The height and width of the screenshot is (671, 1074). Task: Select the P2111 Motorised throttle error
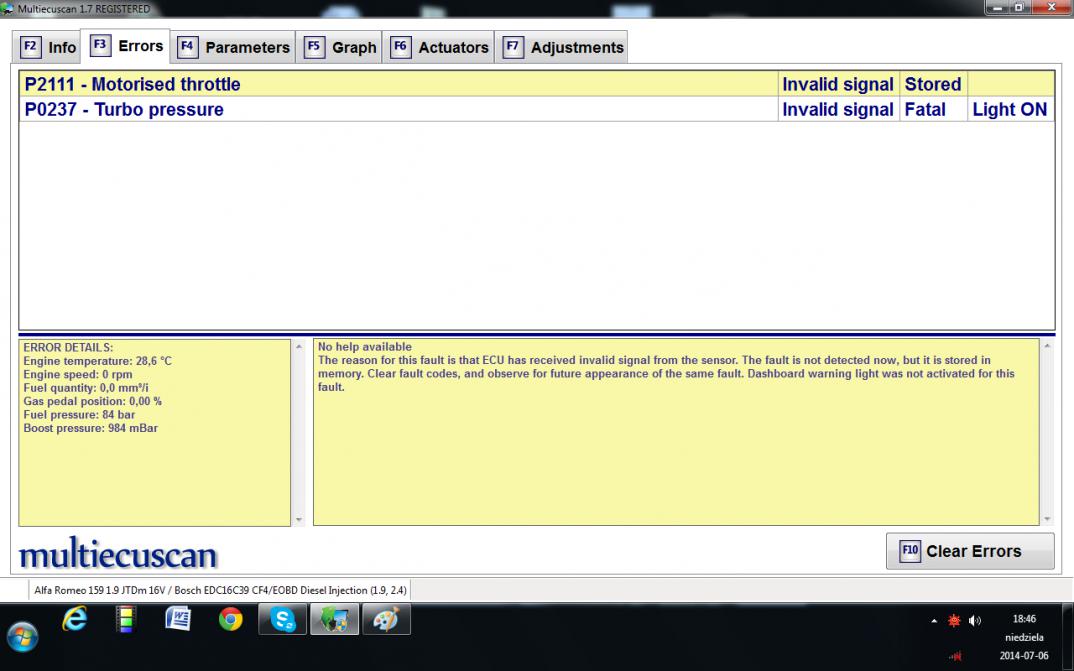[537, 84]
